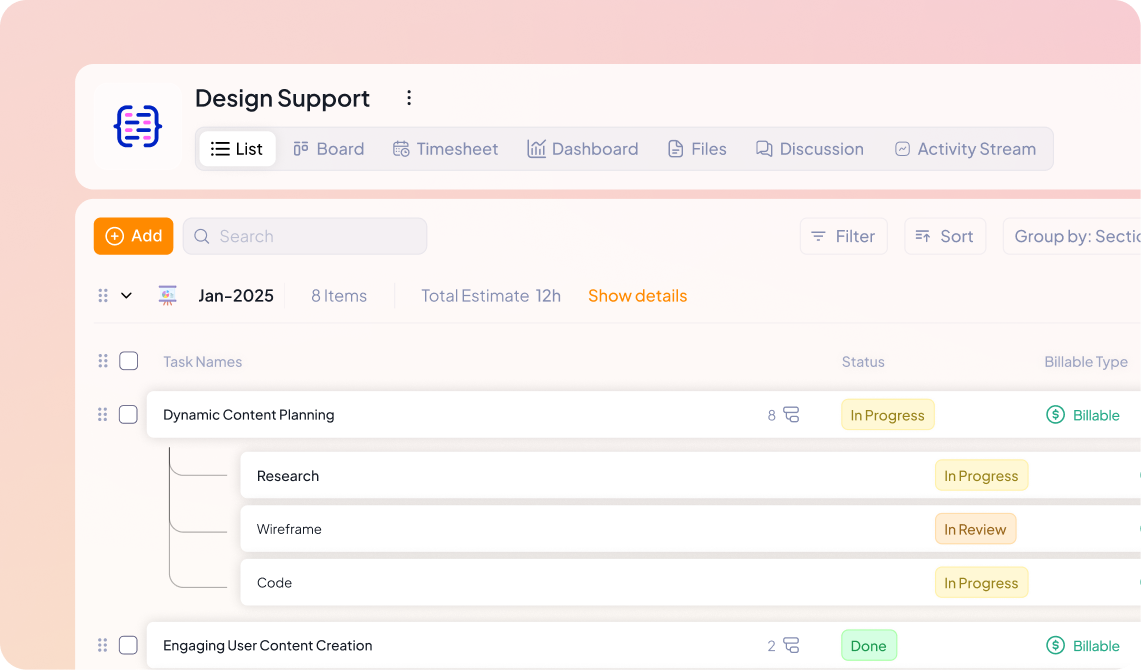The height and width of the screenshot is (670, 1141).
Task: Open the Group by: Section dropdown
Action: [1071, 236]
